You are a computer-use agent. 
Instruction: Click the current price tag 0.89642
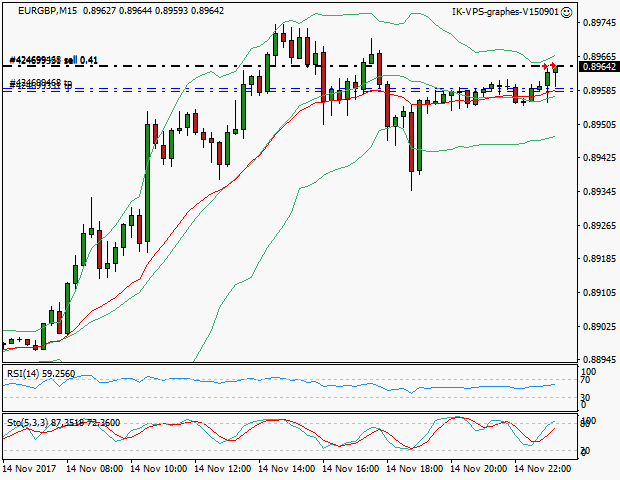pos(599,66)
